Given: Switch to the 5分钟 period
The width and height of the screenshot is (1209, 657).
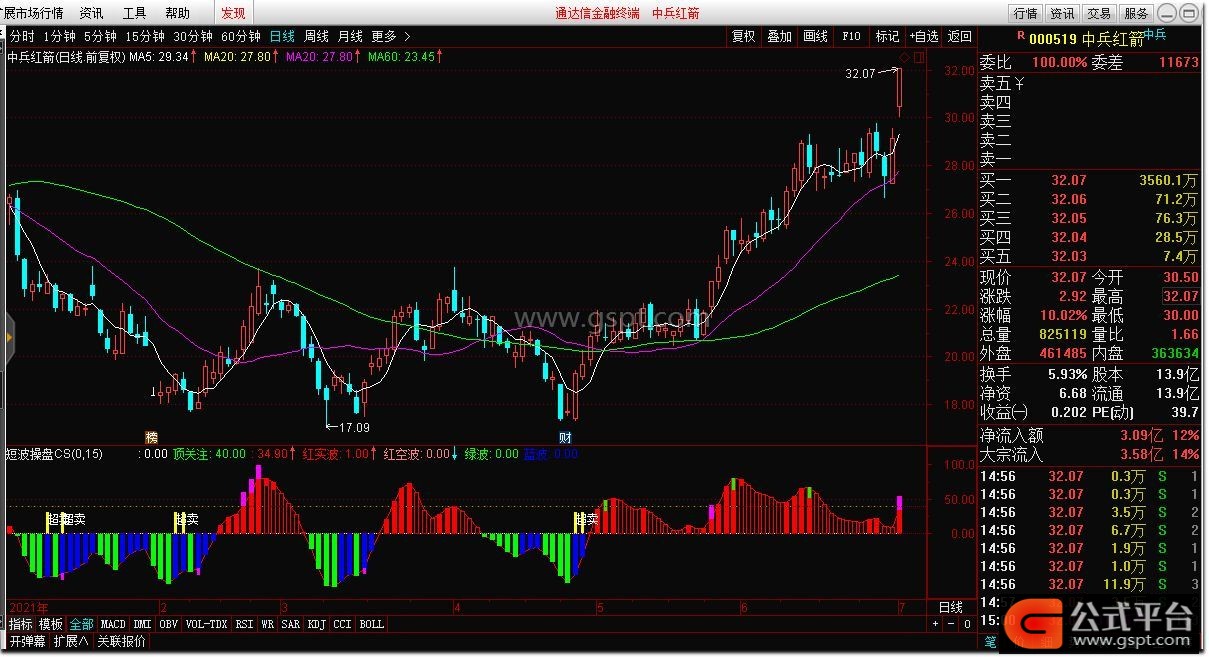Looking at the screenshot, I should pyautogui.click(x=100, y=36).
